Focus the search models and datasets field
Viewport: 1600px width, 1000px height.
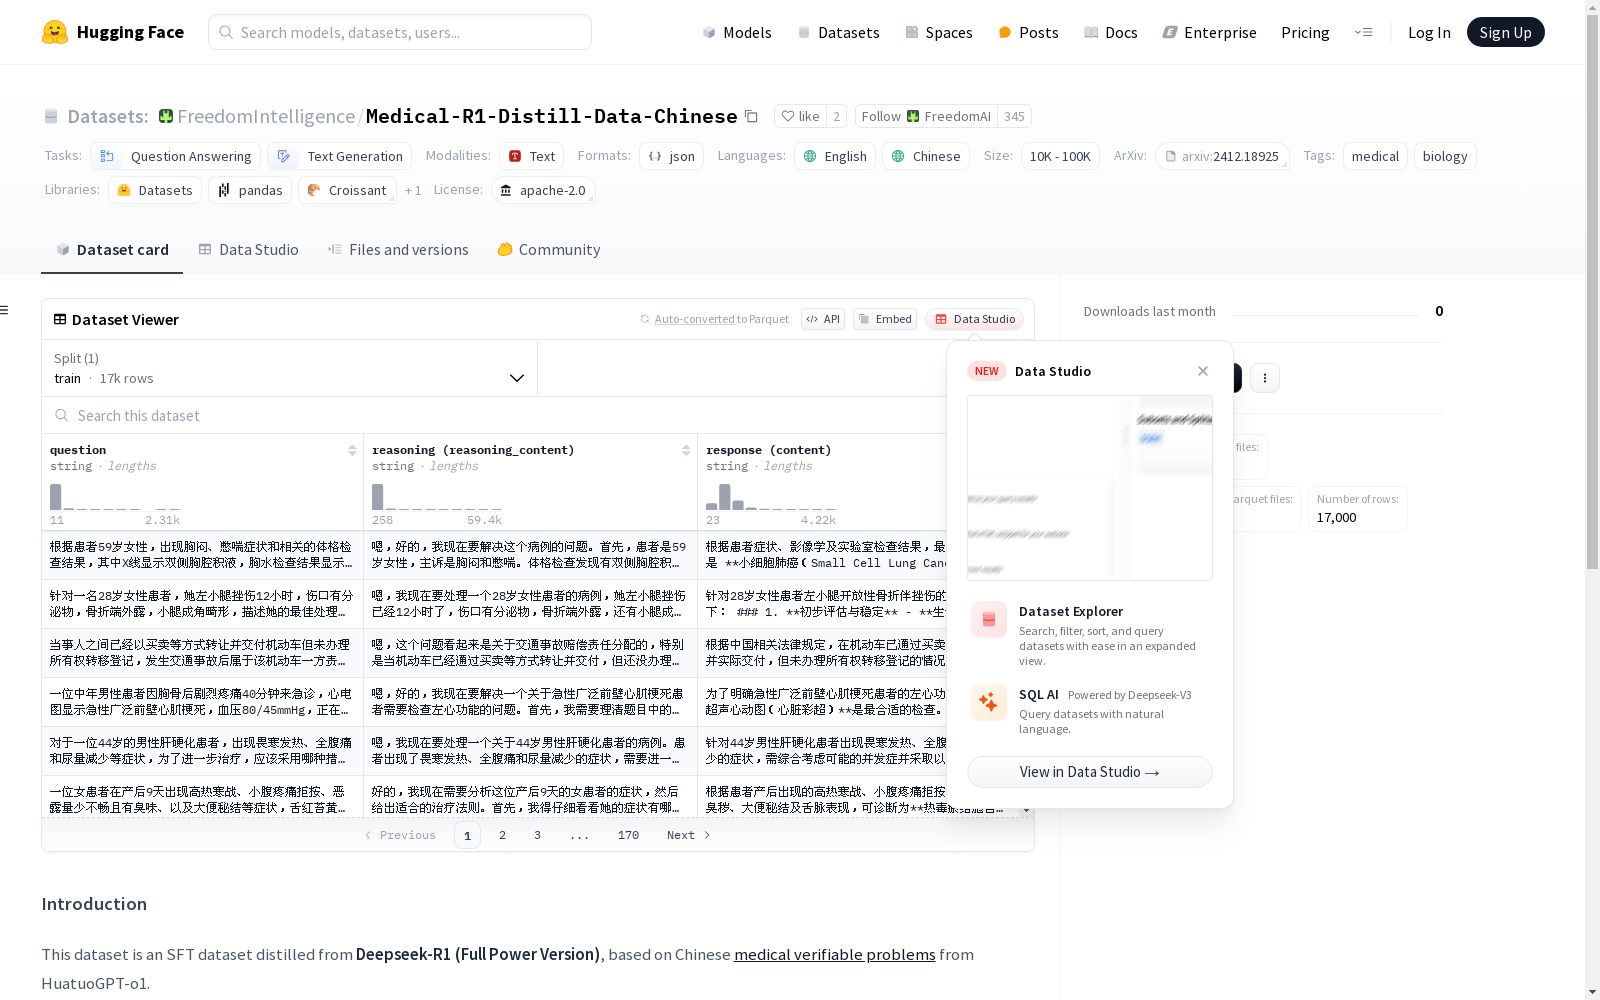[x=400, y=32]
